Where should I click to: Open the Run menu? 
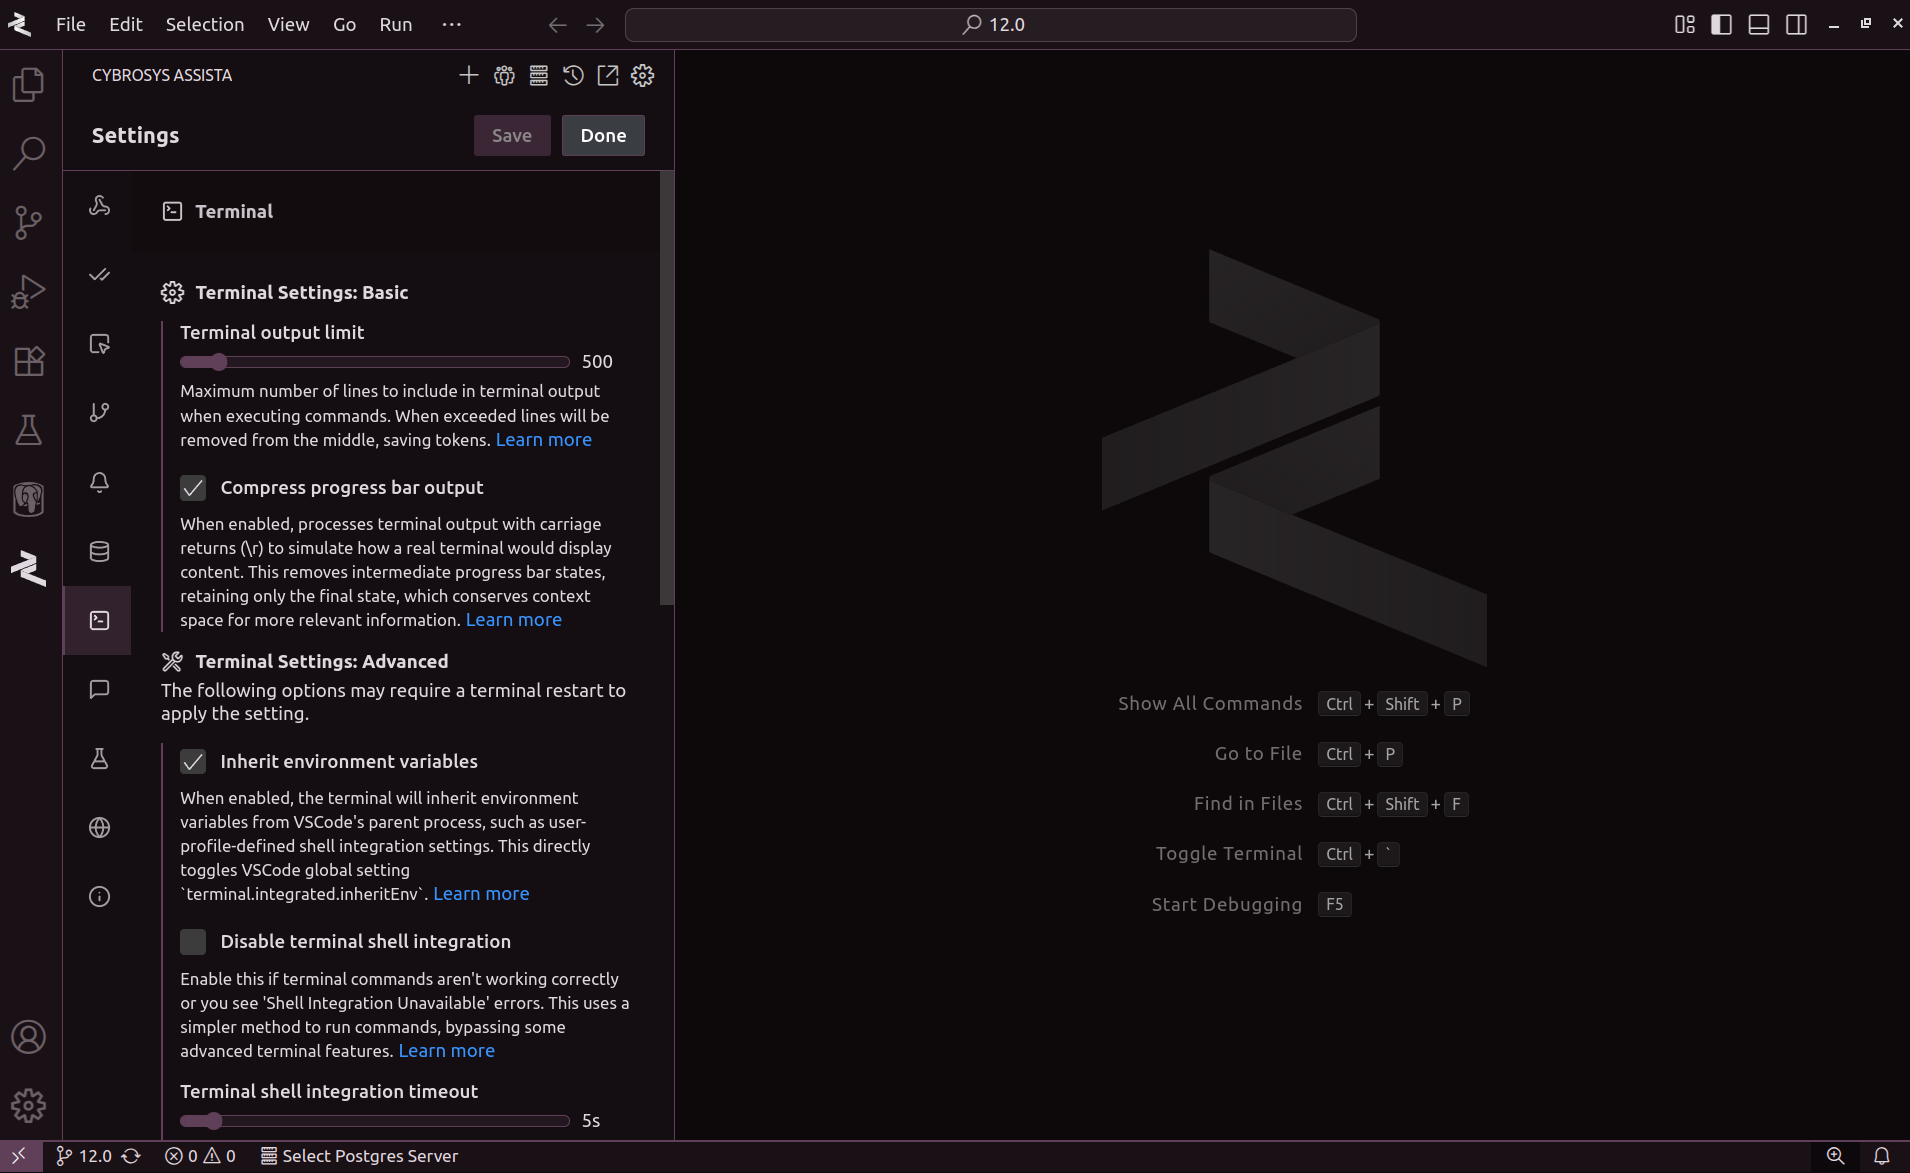[x=396, y=24]
